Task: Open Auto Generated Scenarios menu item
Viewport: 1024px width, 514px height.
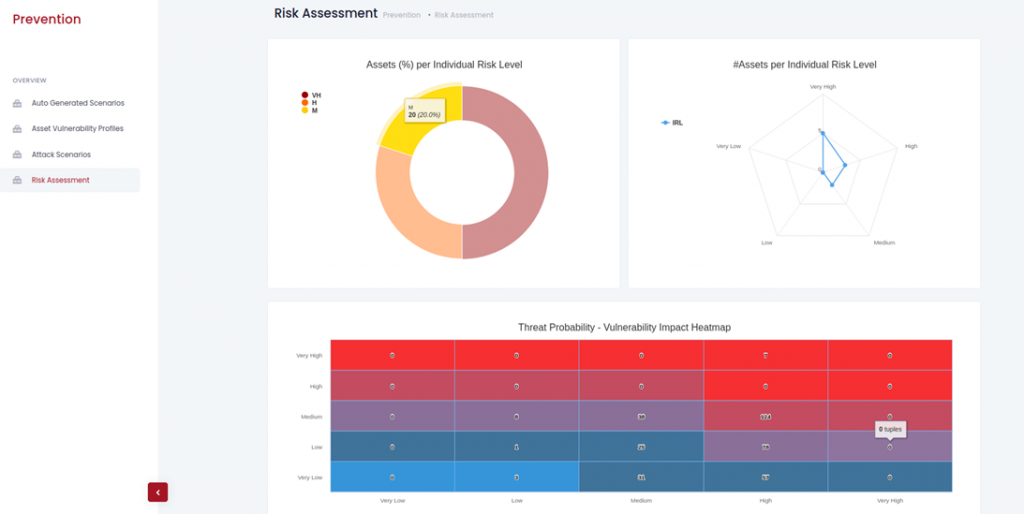Action: tap(78, 103)
